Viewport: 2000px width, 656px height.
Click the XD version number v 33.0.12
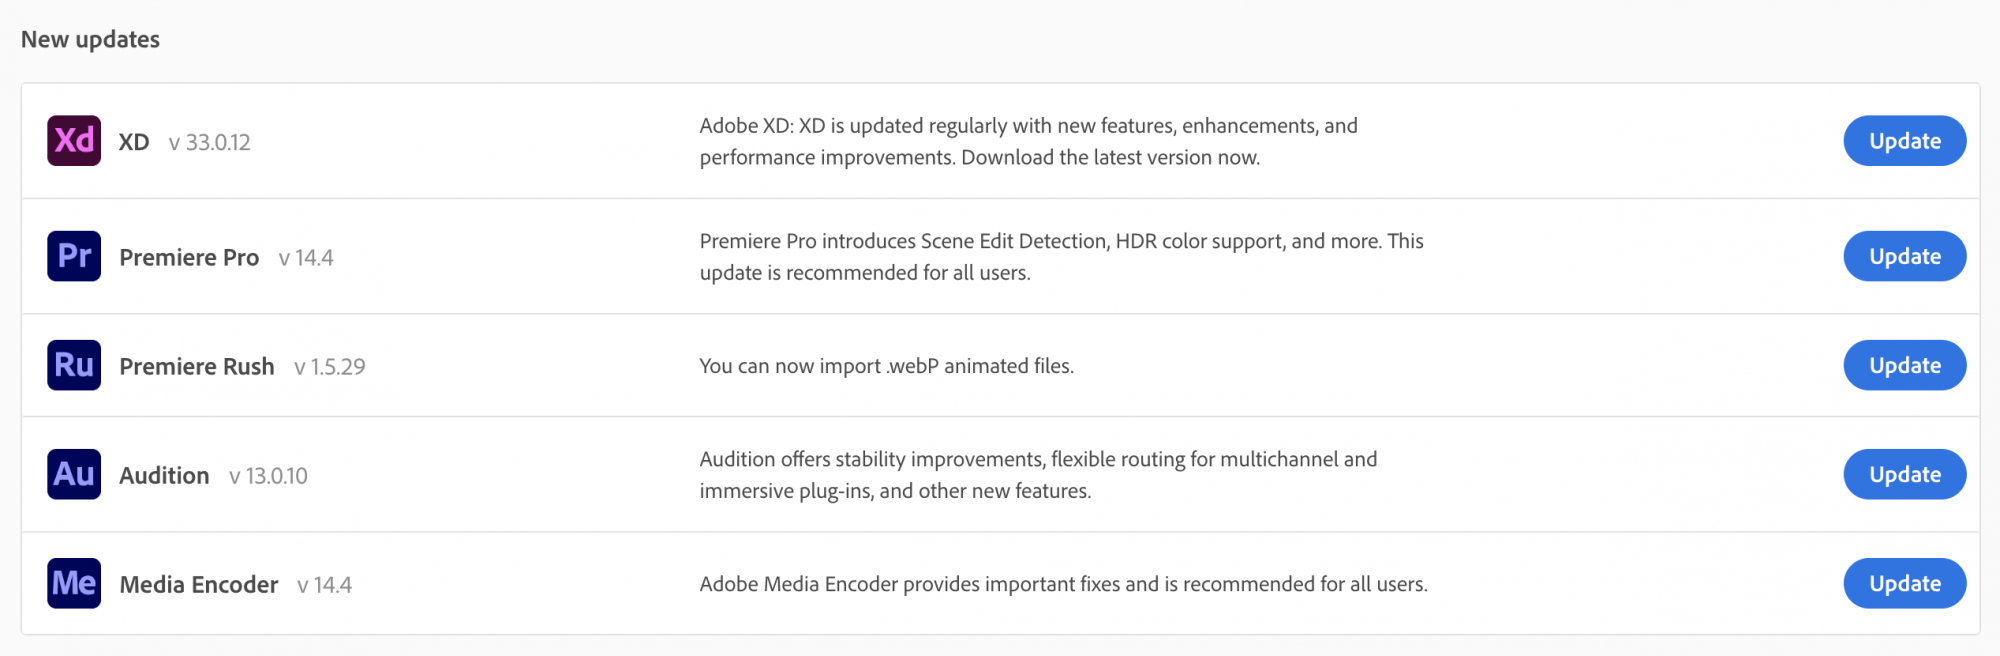click(x=210, y=143)
